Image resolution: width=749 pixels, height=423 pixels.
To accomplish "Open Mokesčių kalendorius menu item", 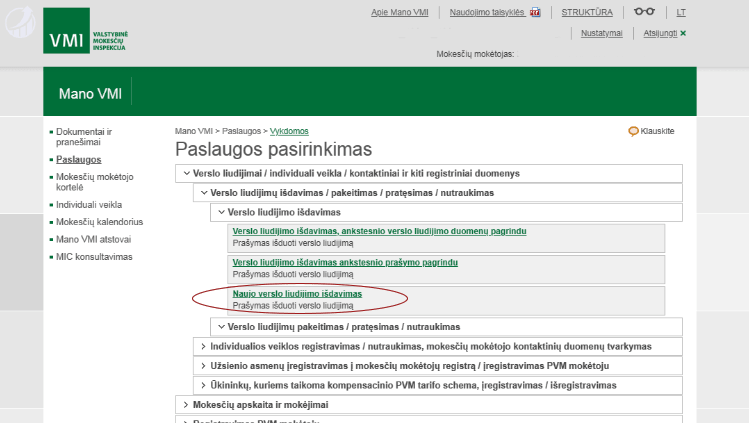I will coord(99,222).
